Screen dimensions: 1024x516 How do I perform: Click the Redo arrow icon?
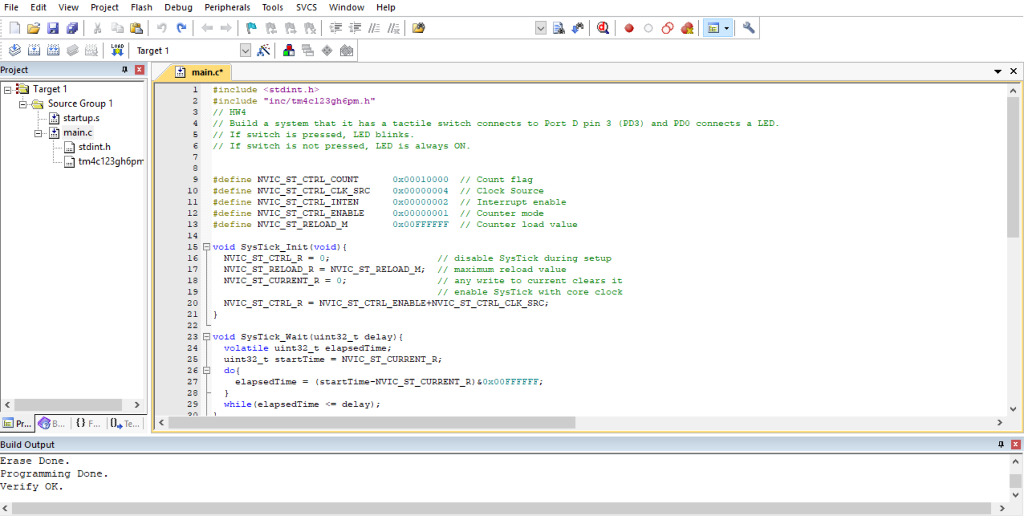[x=181, y=28]
